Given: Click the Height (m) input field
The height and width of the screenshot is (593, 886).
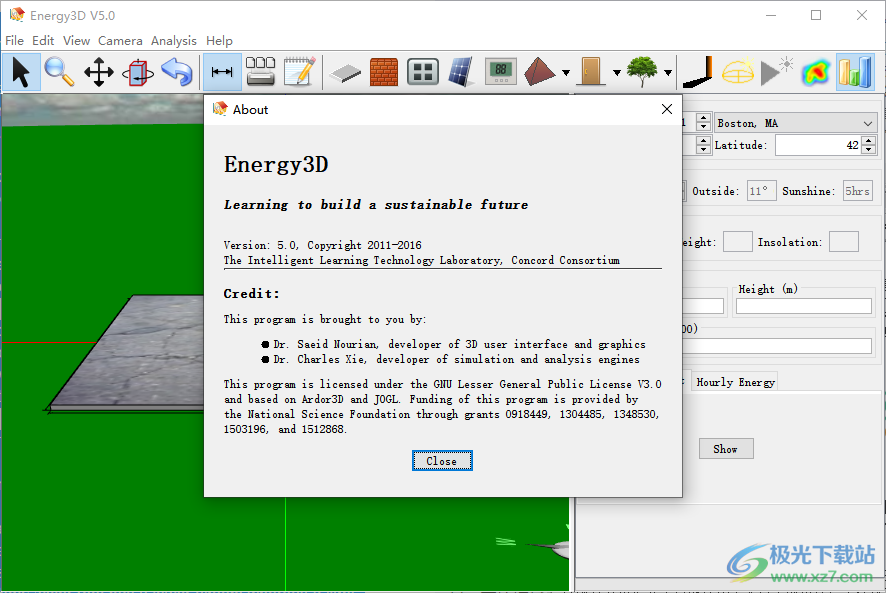Looking at the screenshot, I should 804,306.
